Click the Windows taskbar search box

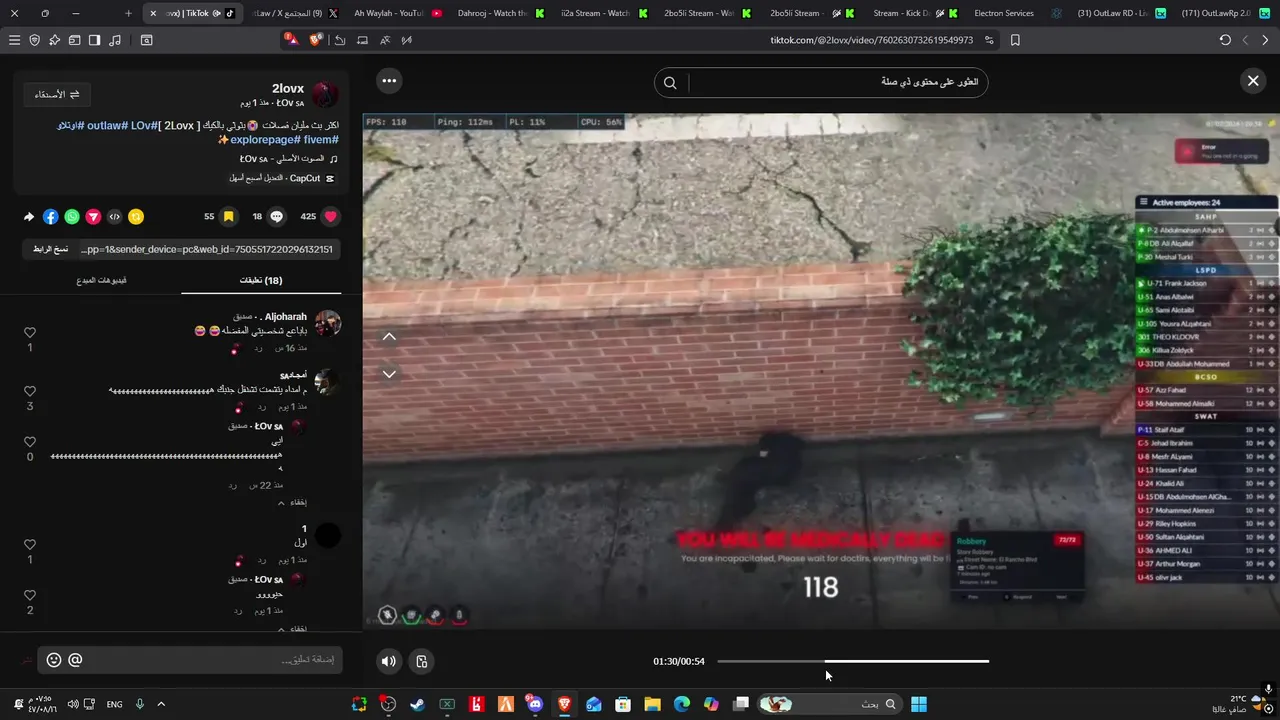(x=829, y=704)
